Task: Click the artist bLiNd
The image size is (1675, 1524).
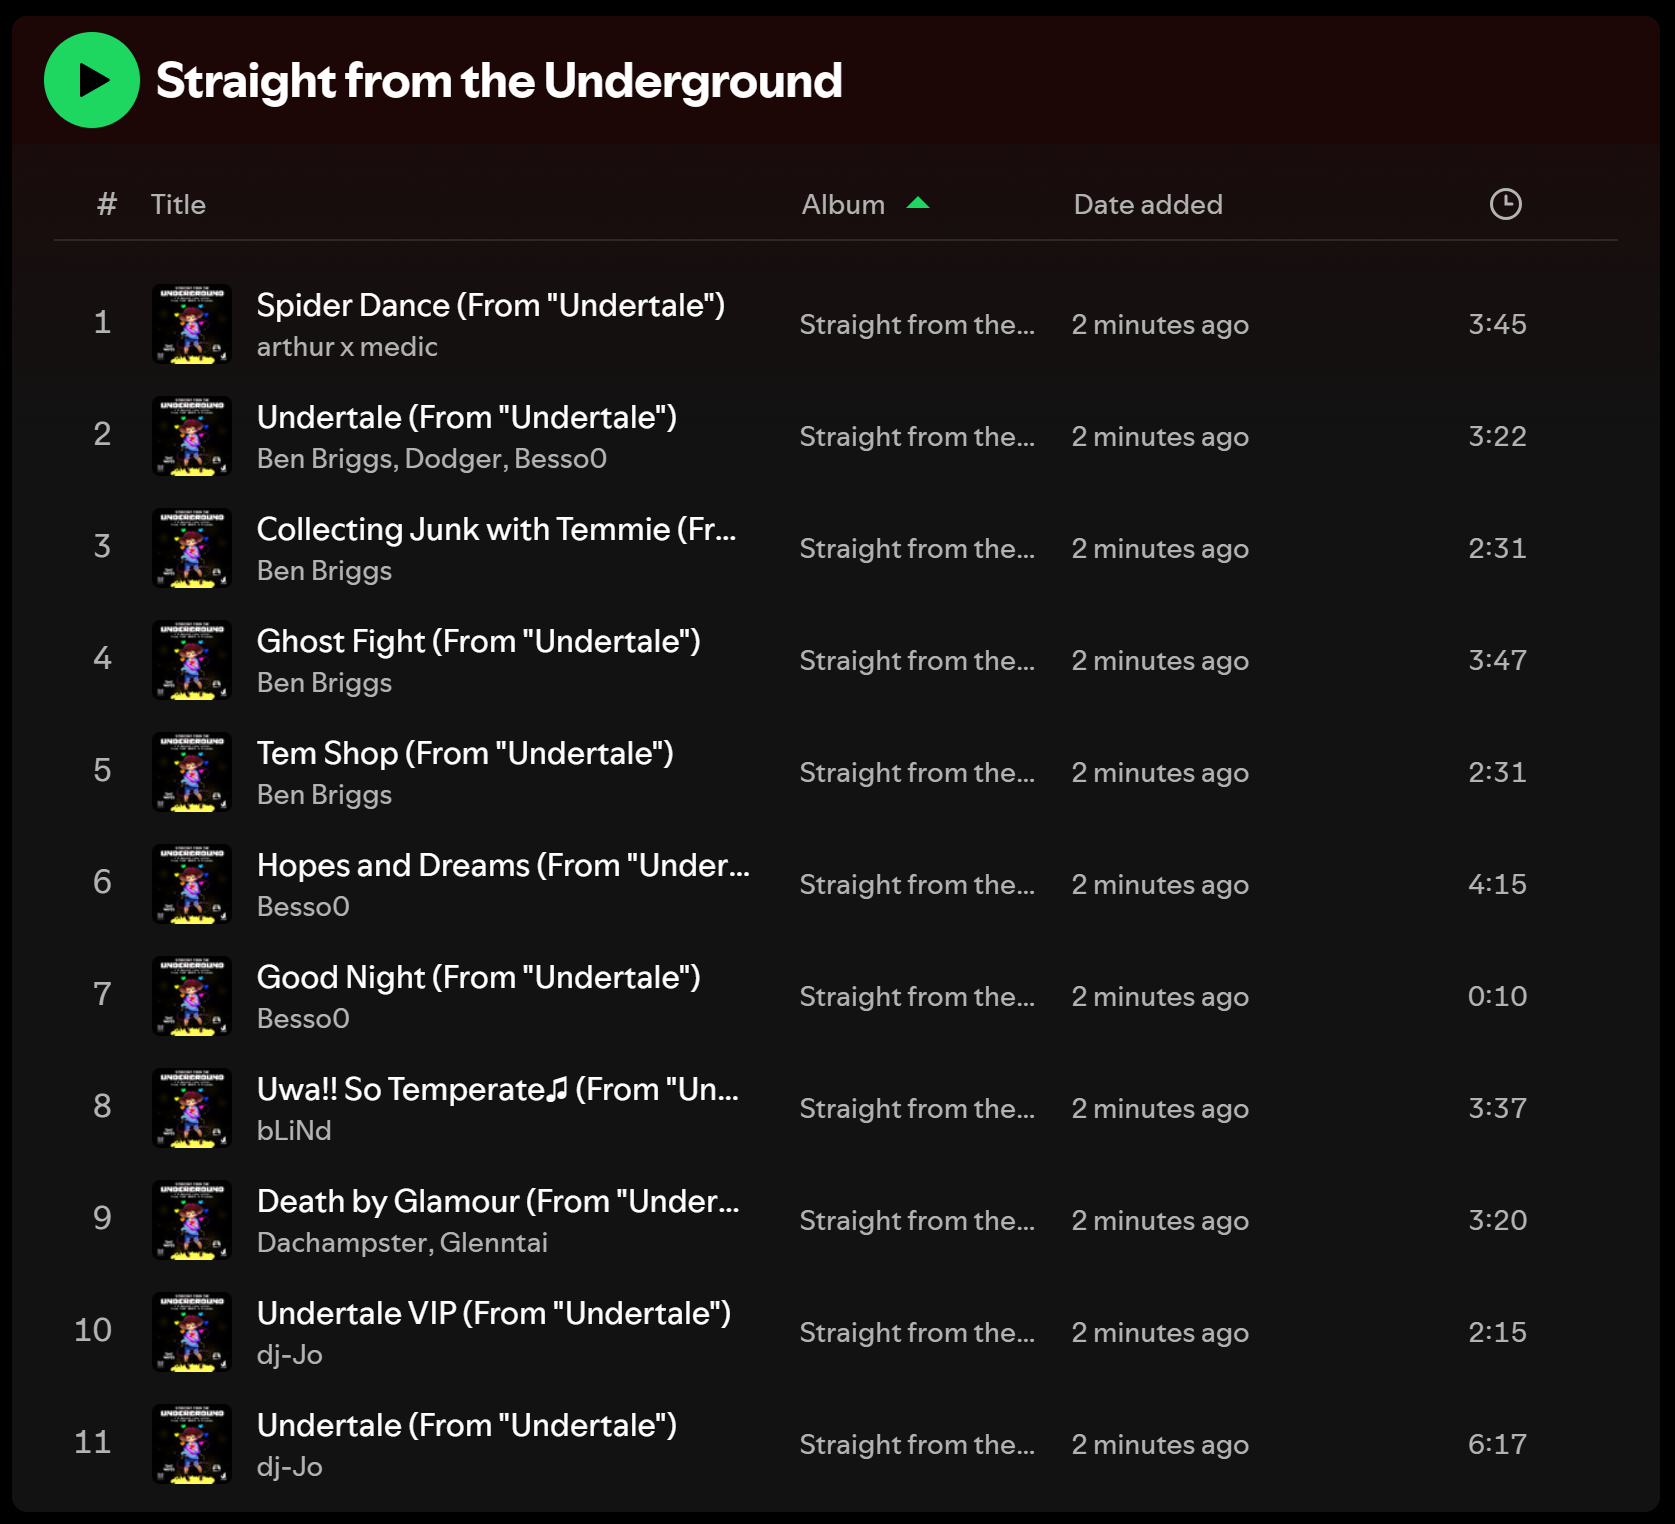Action: tap(295, 1130)
